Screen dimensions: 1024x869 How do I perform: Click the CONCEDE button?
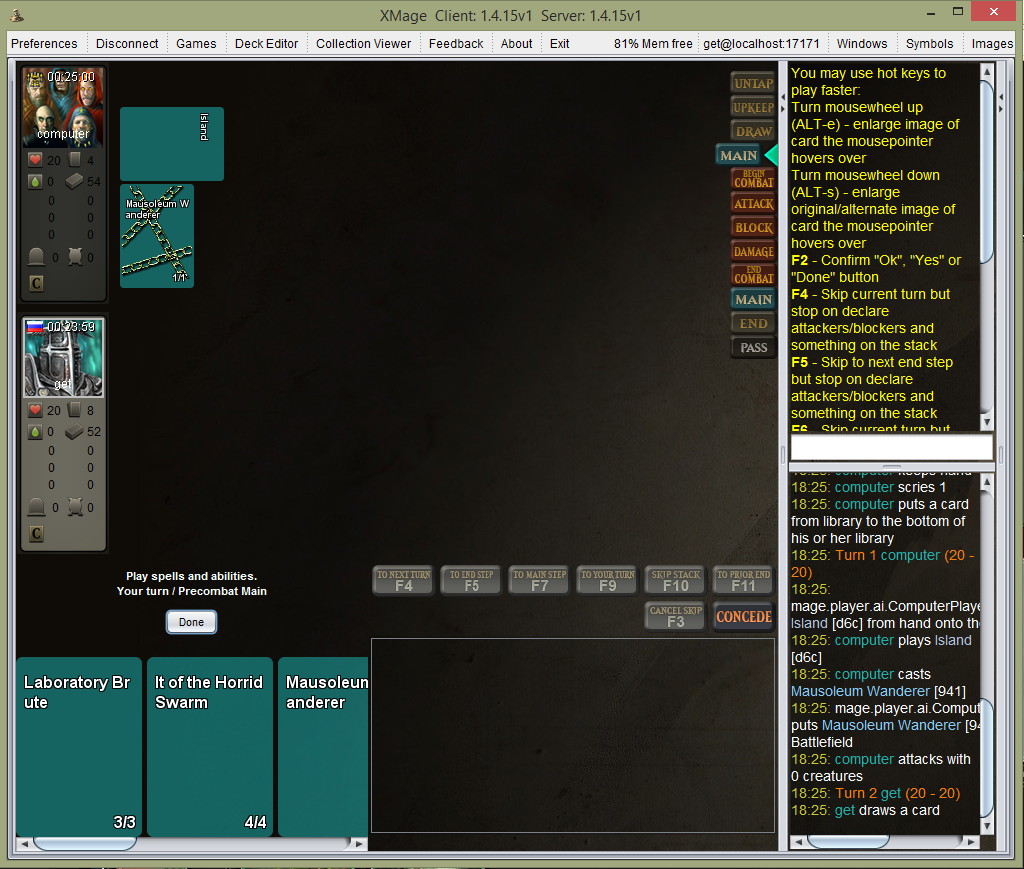(743, 616)
